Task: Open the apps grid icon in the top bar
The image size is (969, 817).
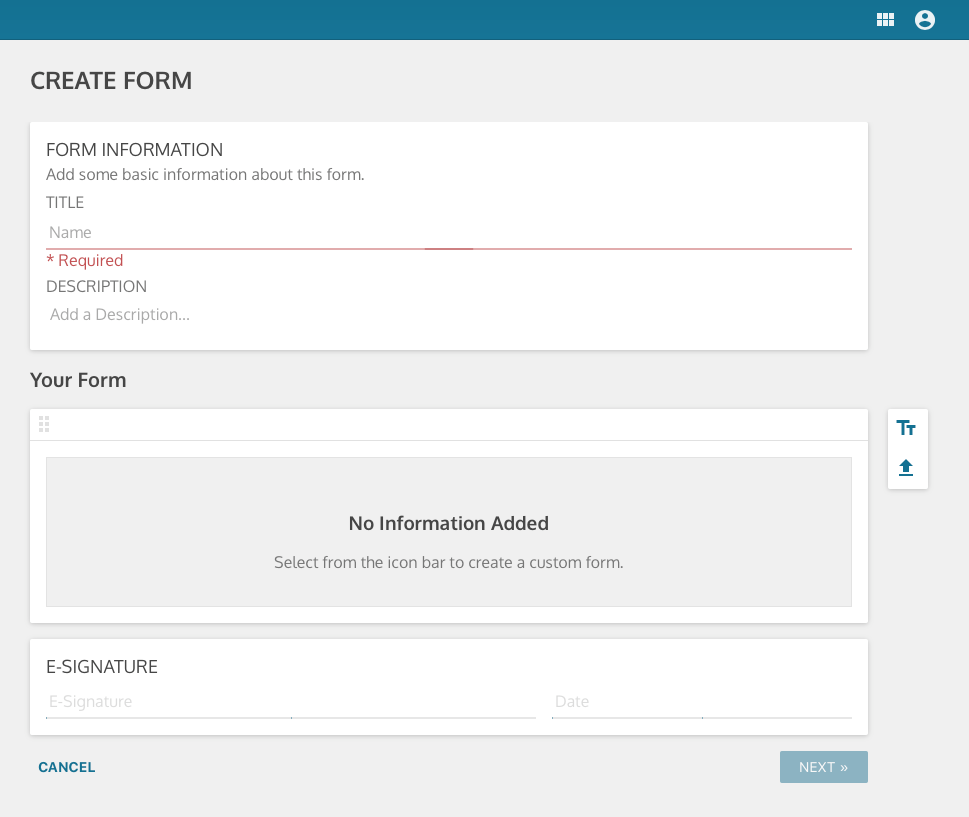Action: pos(884,19)
